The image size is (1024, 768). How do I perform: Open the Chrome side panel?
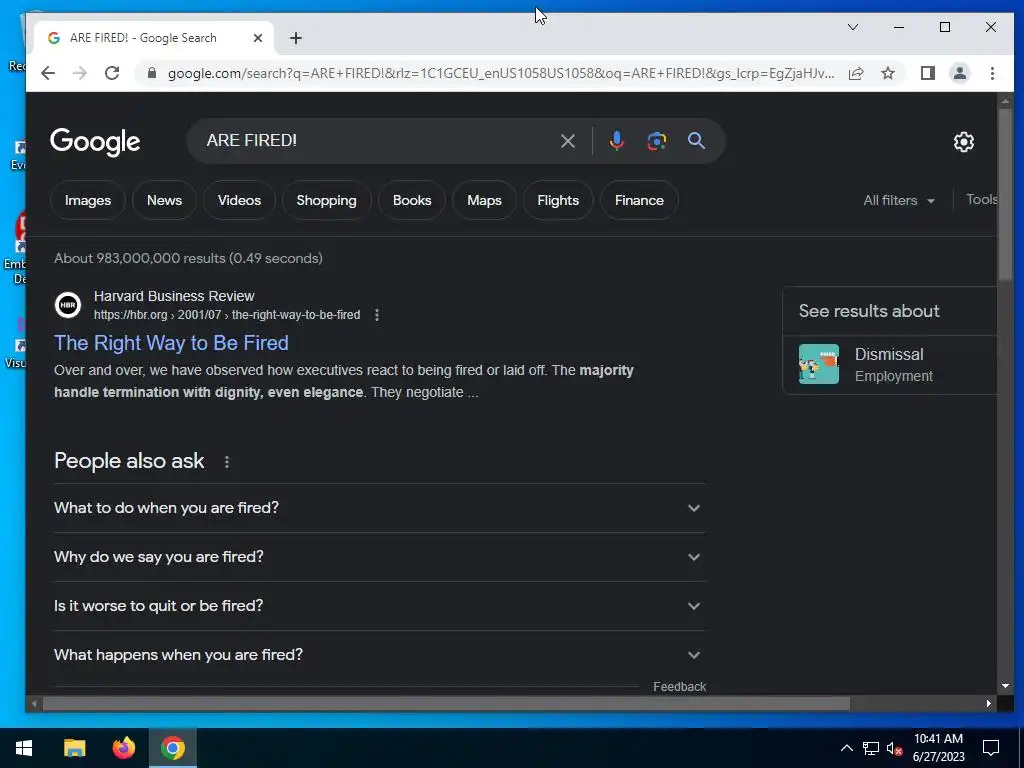click(928, 73)
